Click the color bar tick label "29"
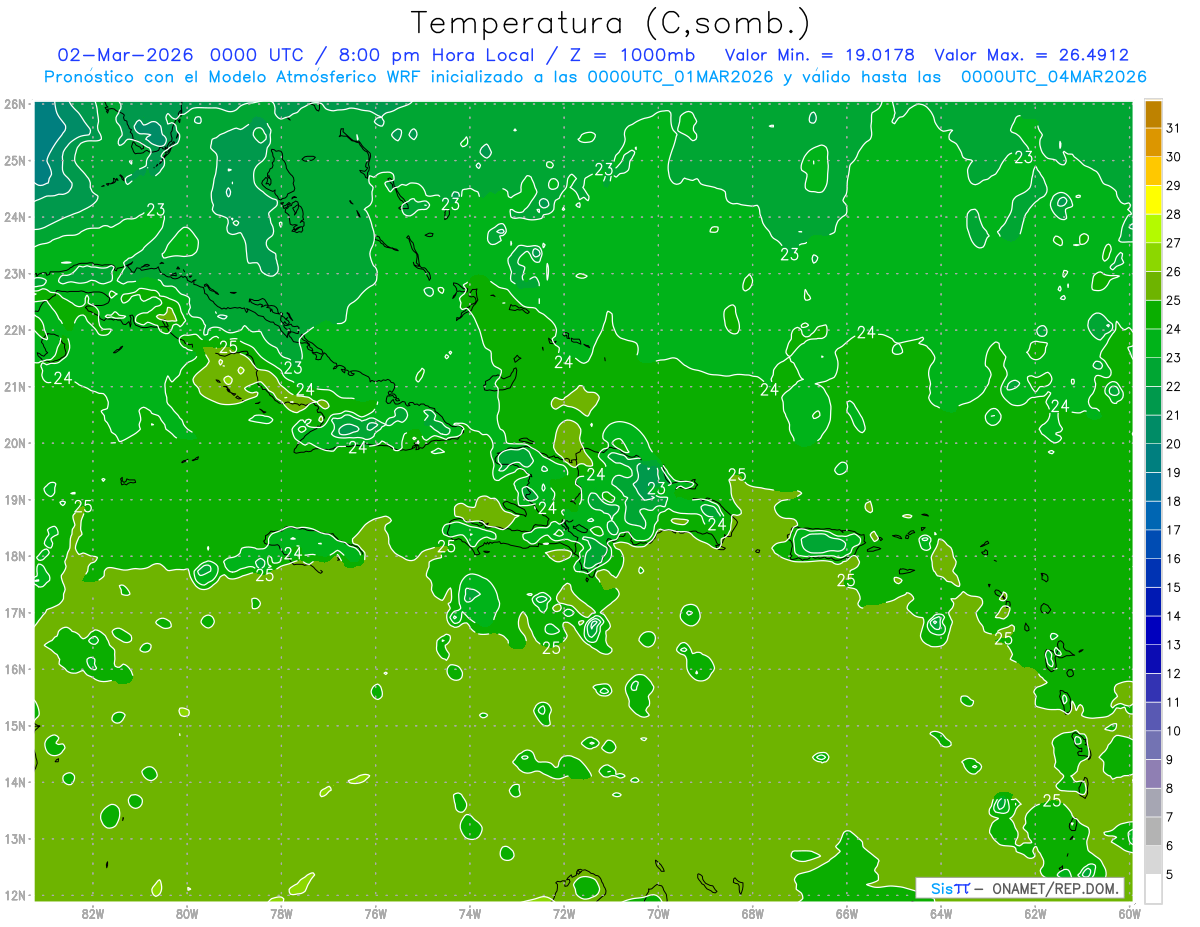This screenshot has width=1200, height=927. [x=1174, y=186]
